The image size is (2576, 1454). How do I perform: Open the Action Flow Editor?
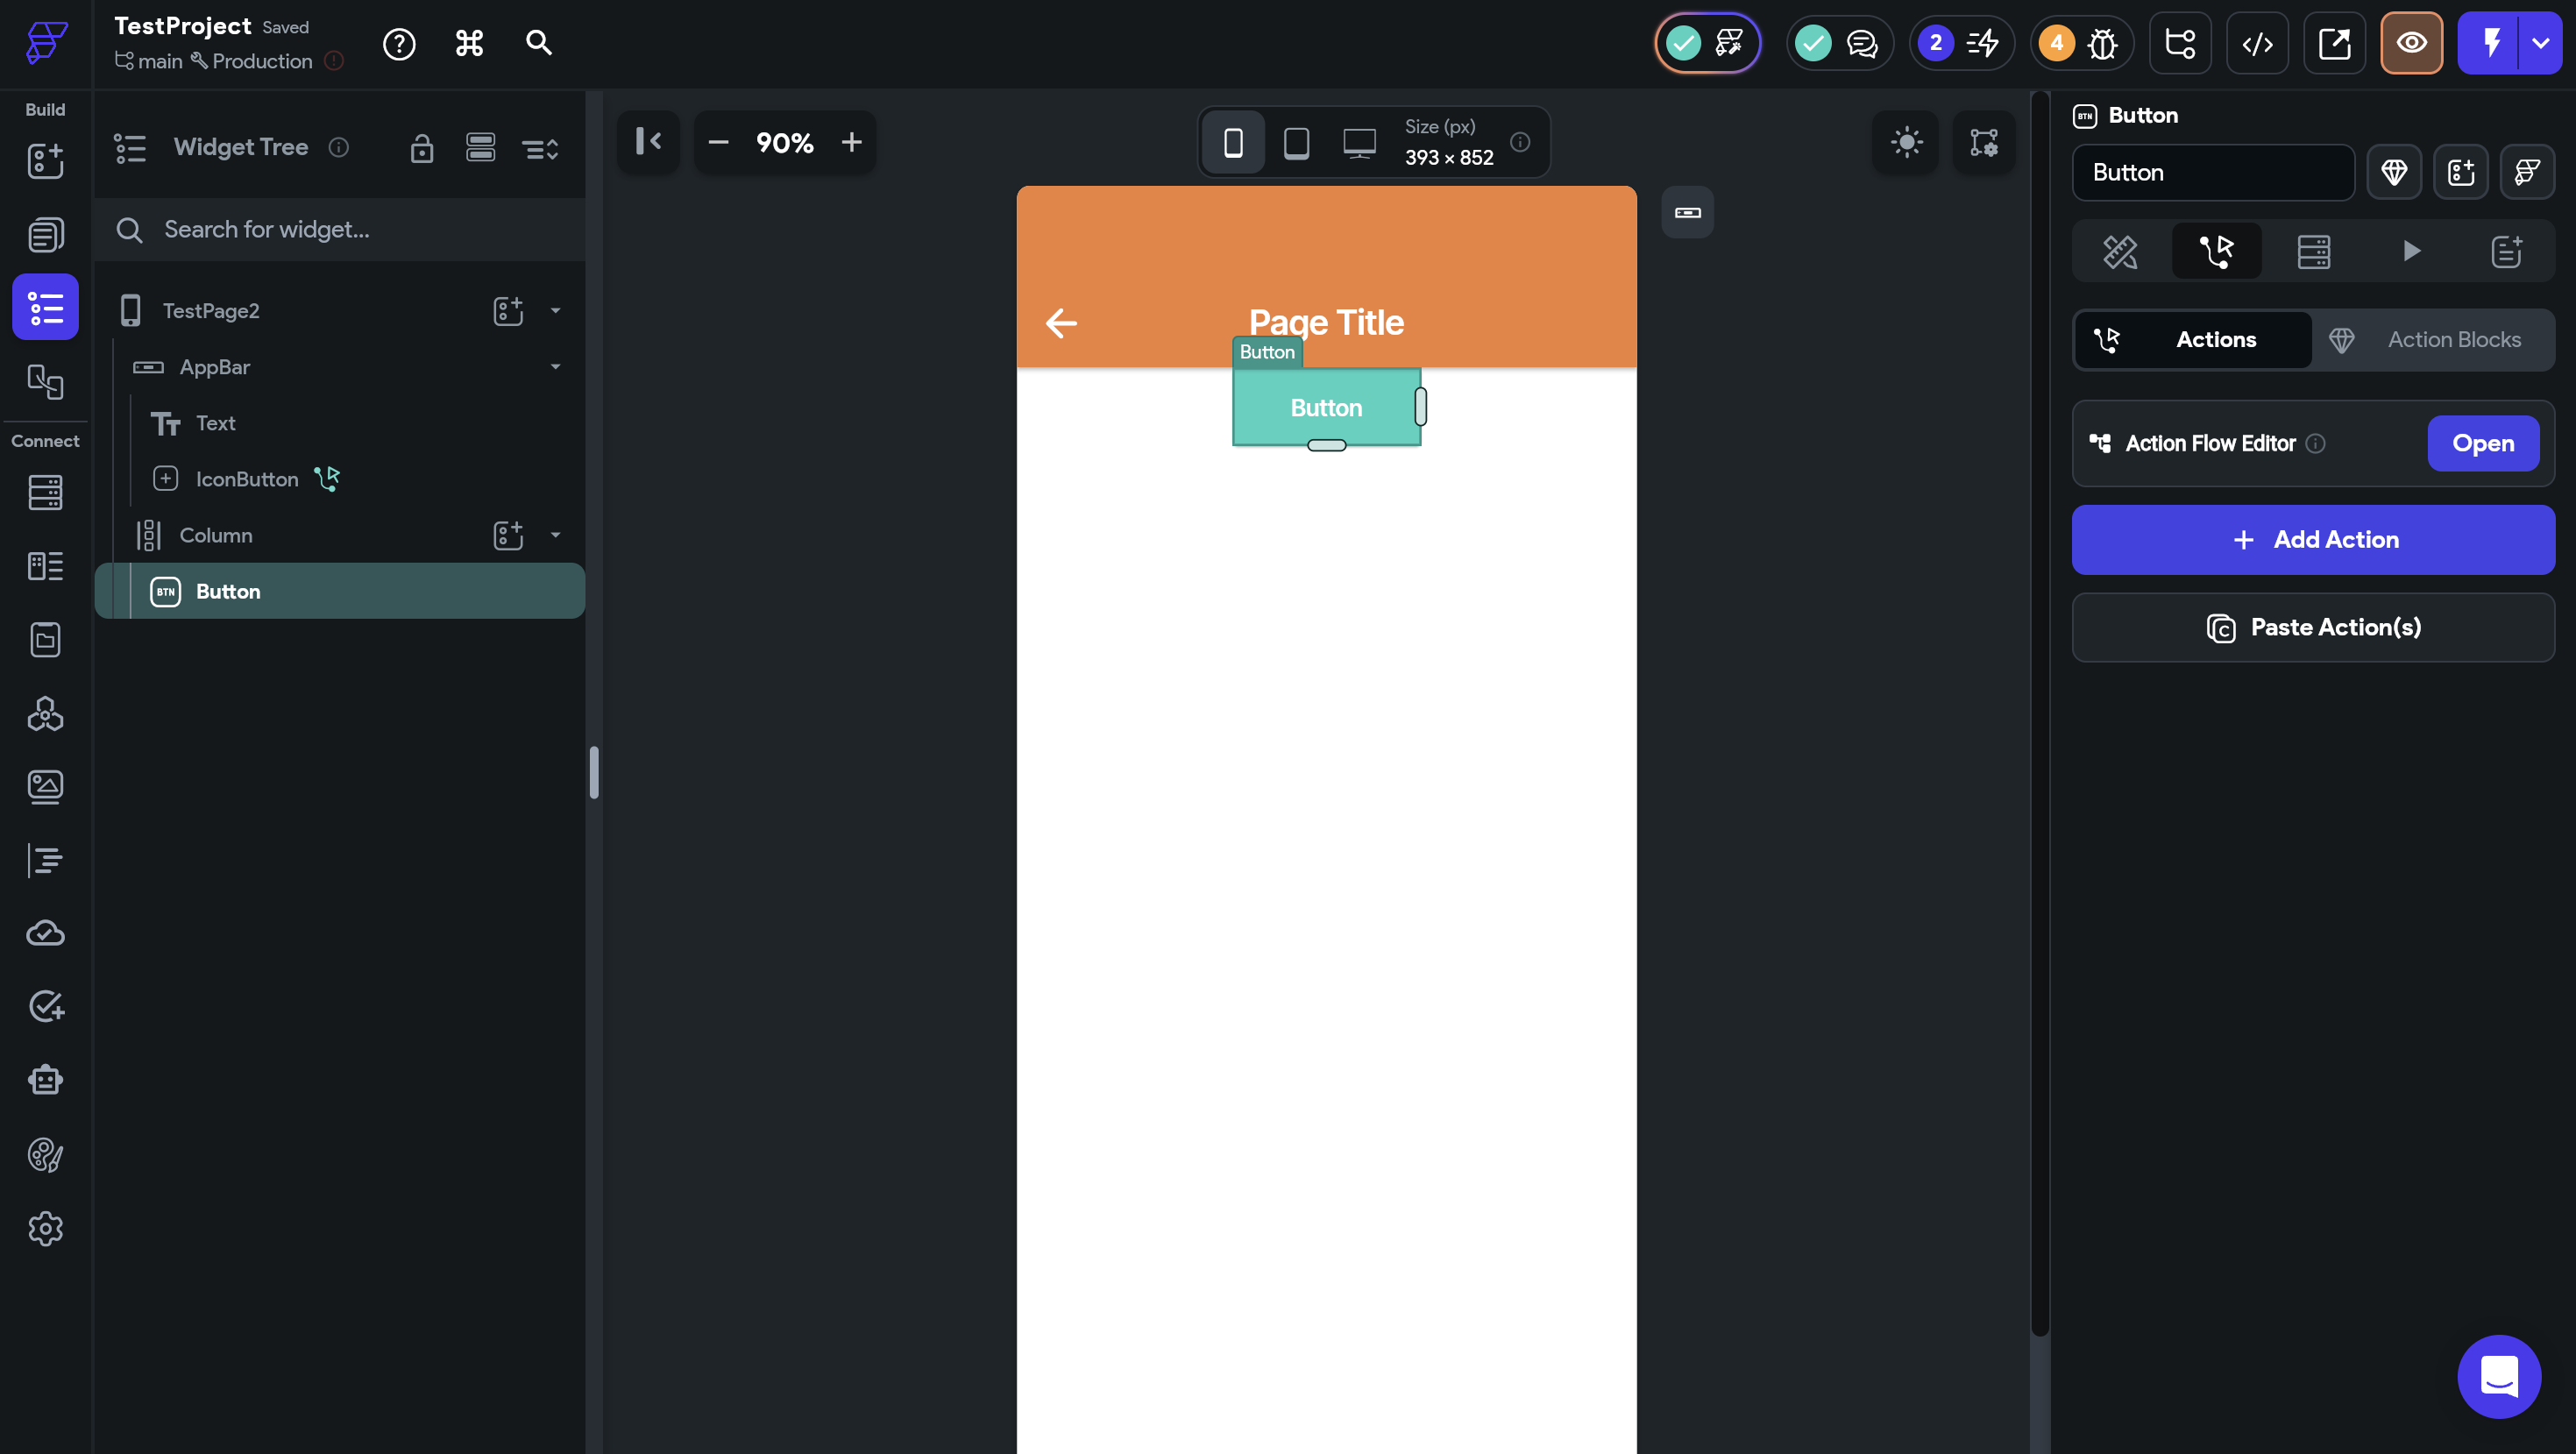(x=2482, y=443)
